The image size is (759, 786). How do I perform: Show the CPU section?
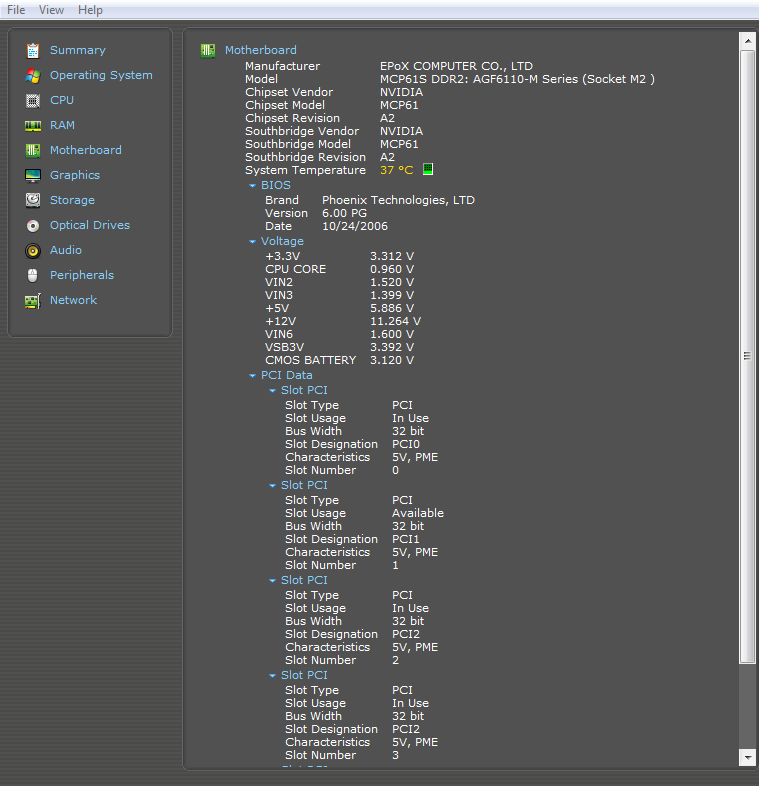pos(62,100)
